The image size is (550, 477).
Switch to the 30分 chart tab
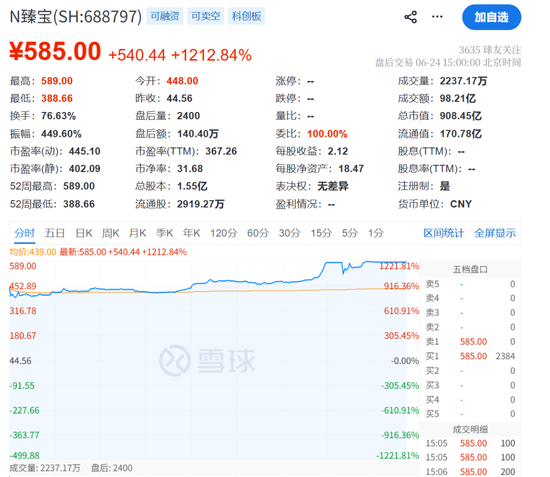point(289,233)
